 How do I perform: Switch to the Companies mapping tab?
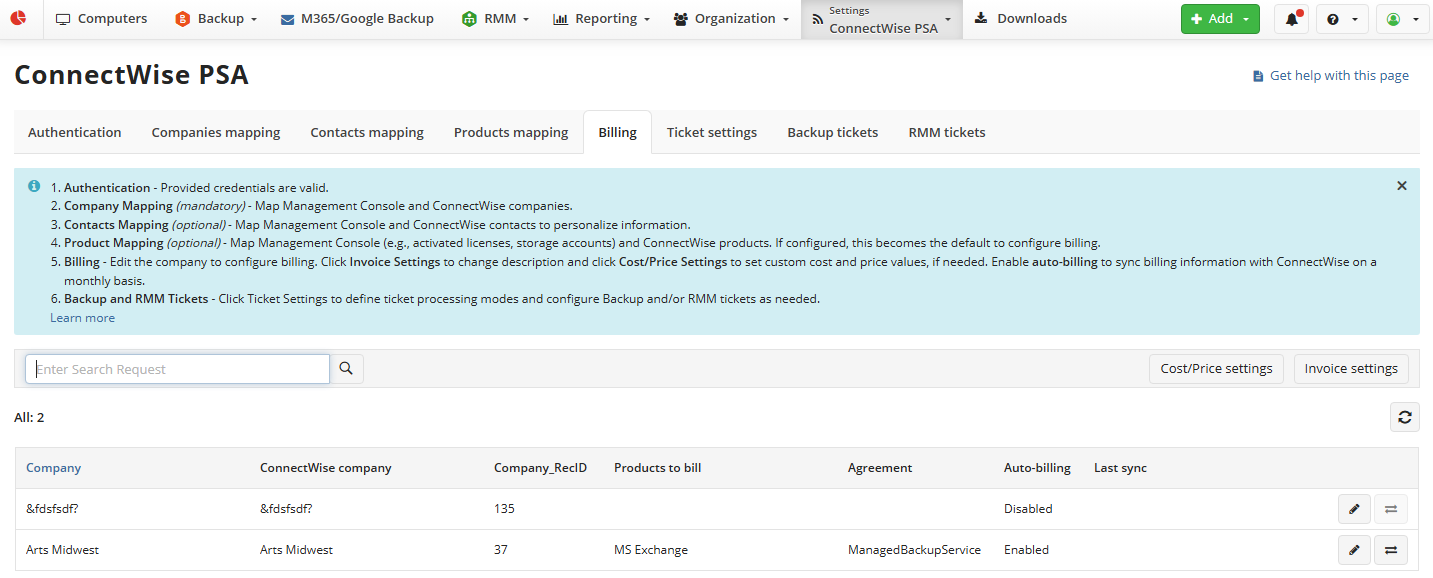[216, 132]
